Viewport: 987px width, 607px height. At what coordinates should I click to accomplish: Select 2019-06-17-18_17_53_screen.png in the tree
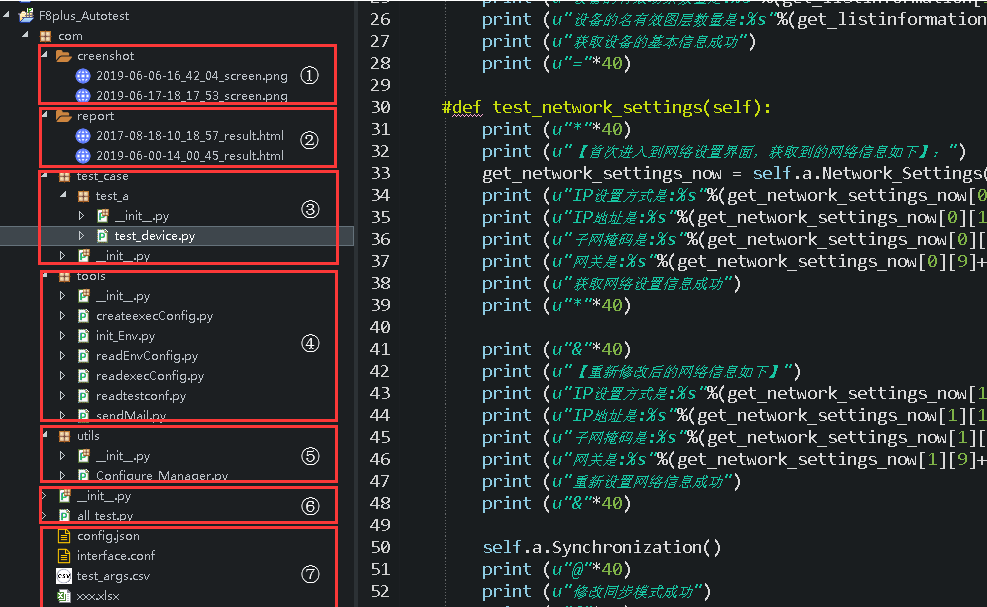[x=192, y=96]
